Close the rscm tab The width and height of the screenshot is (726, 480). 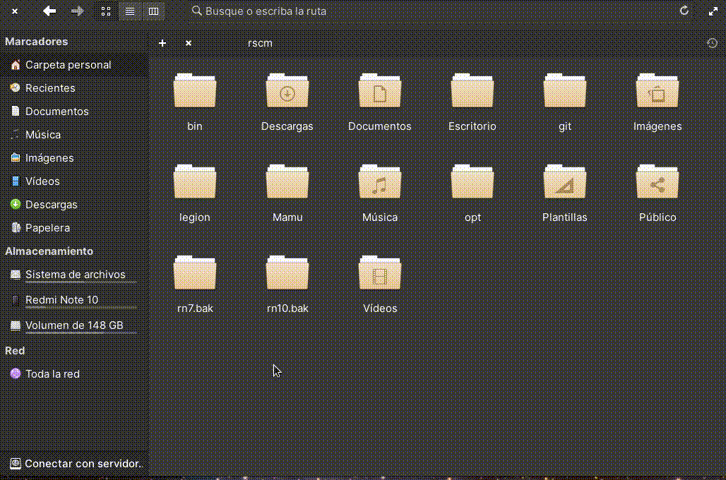pyautogui.click(x=188, y=43)
